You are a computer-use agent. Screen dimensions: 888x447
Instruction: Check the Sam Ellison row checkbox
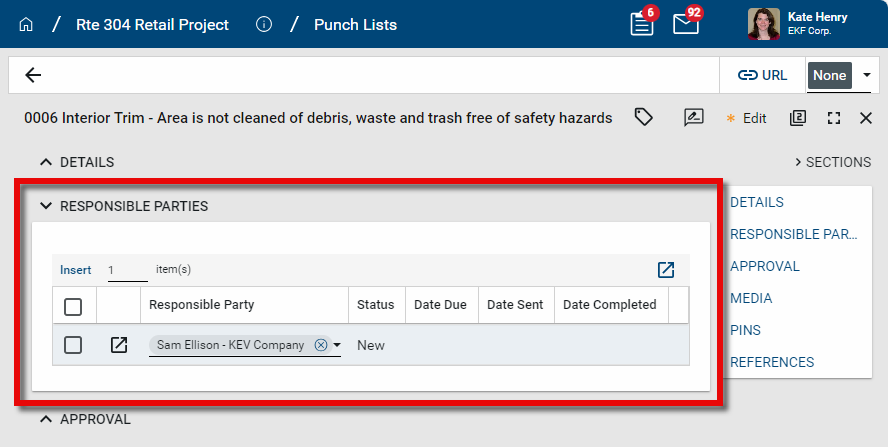[73, 345]
